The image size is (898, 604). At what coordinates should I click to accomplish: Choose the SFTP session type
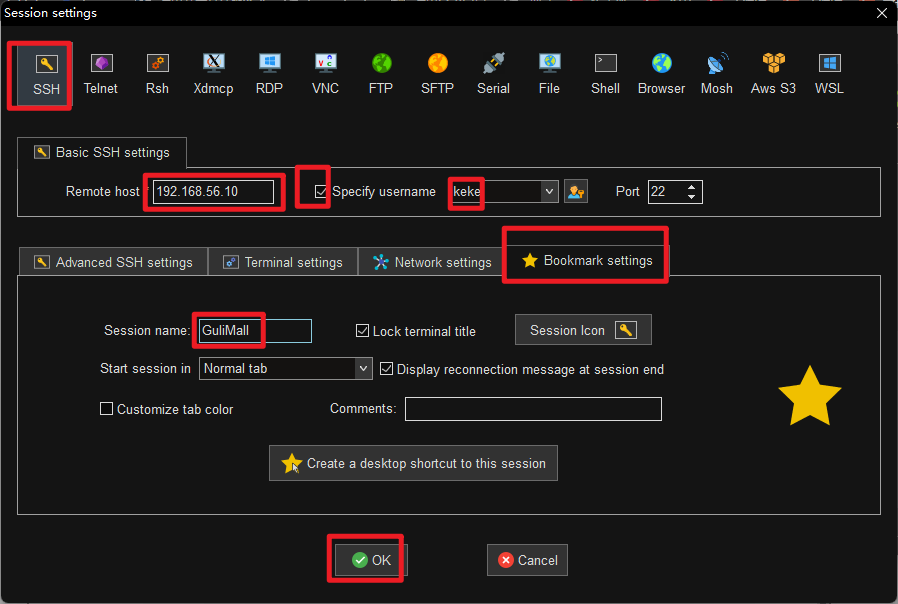438,75
